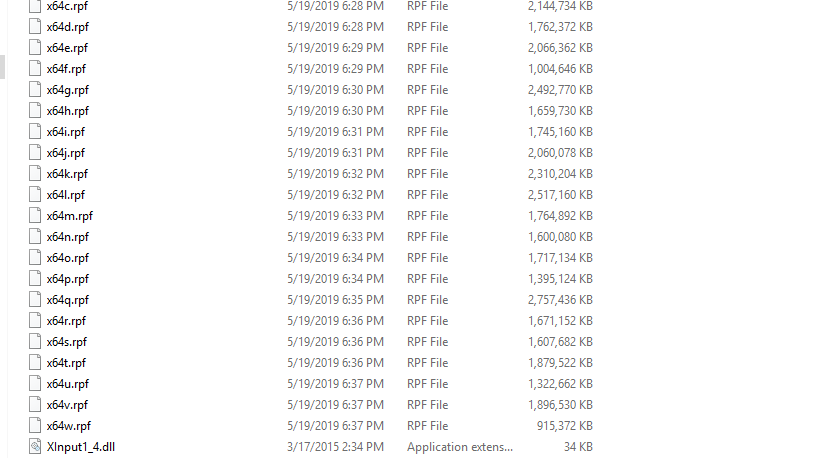Select the x64n.rpf file name
The image size is (820, 471).
pyautogui.click(x=67, y=237)
